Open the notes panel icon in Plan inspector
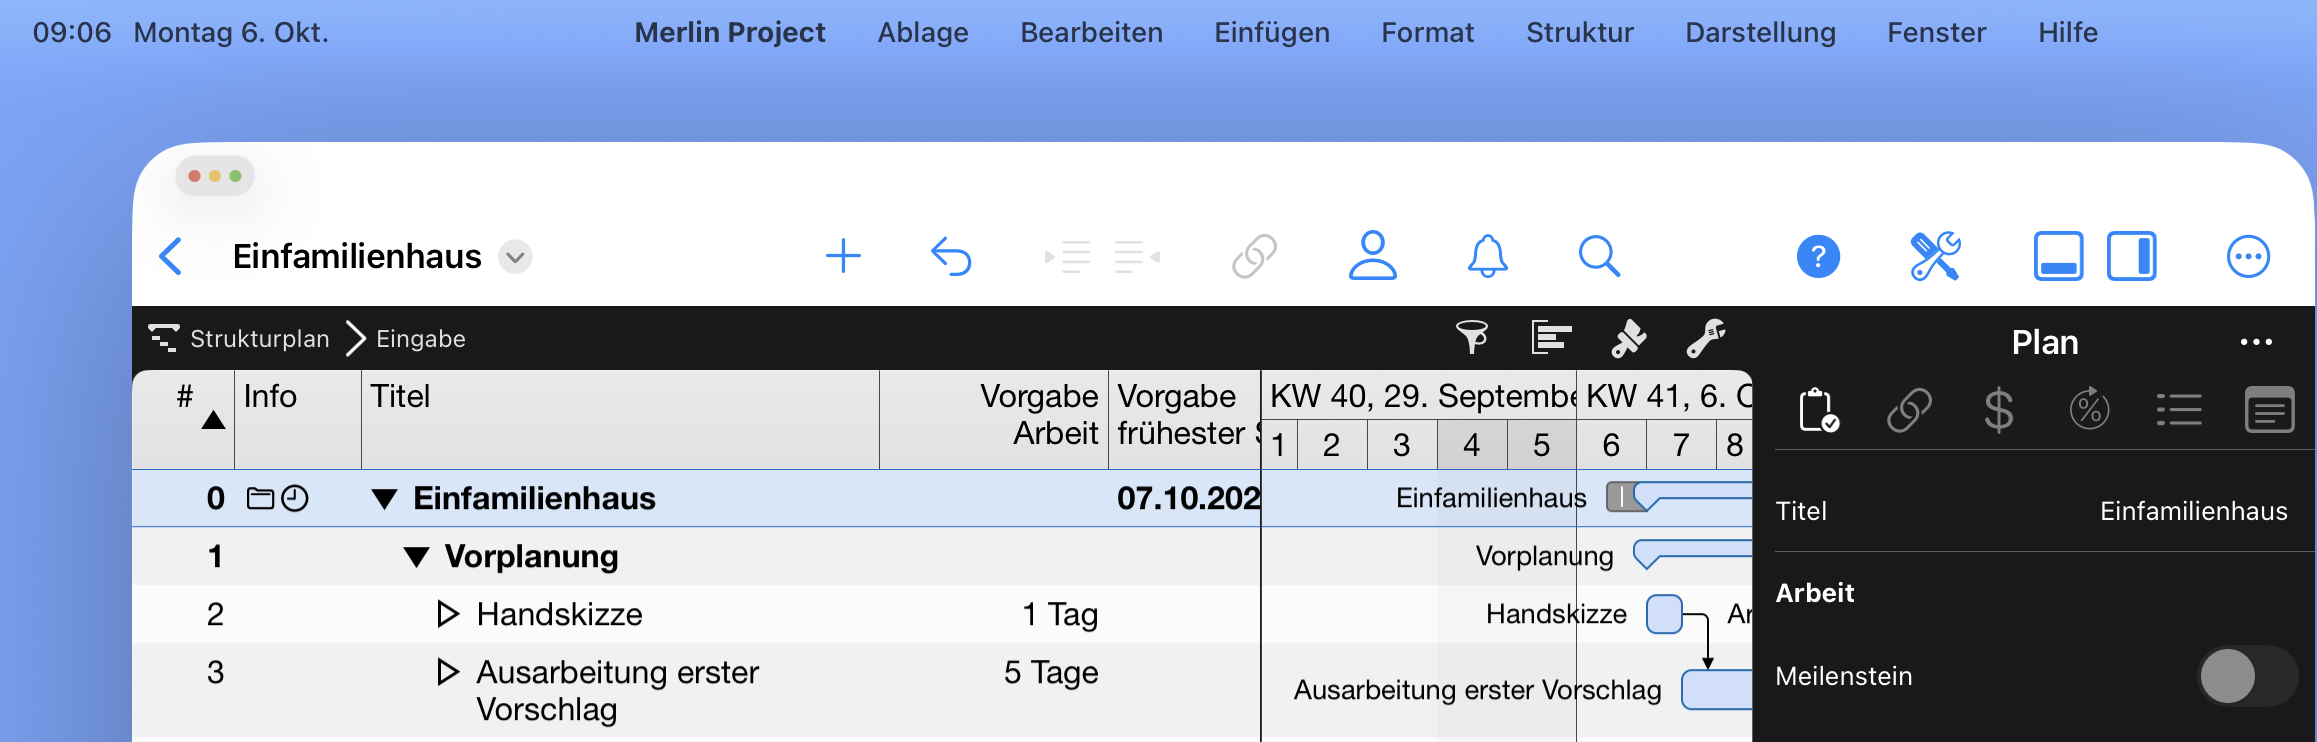 [x=2270, y=410]
